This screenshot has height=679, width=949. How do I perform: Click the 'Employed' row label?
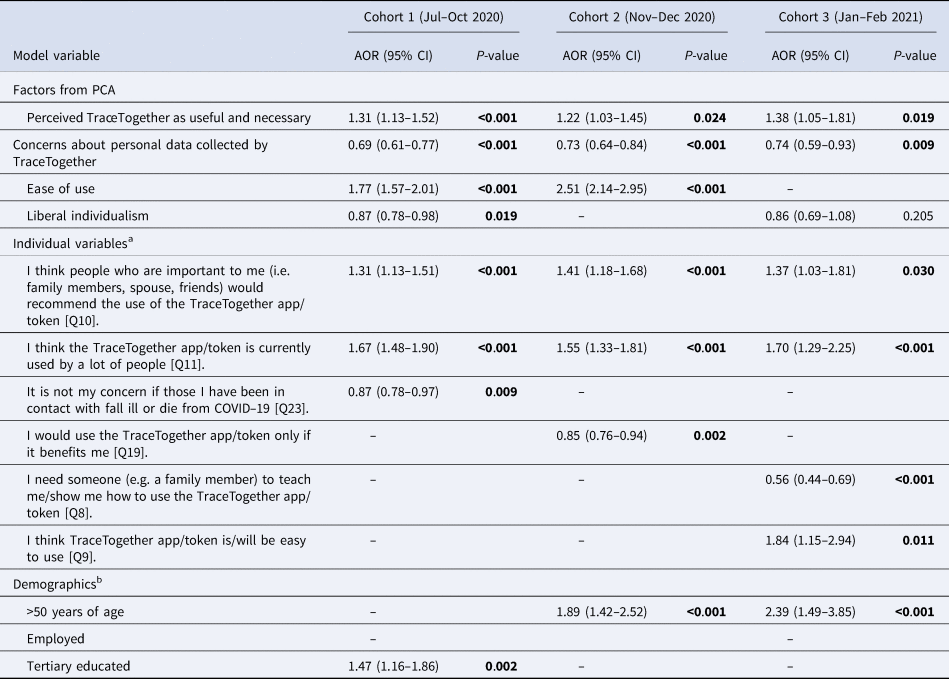56,638
